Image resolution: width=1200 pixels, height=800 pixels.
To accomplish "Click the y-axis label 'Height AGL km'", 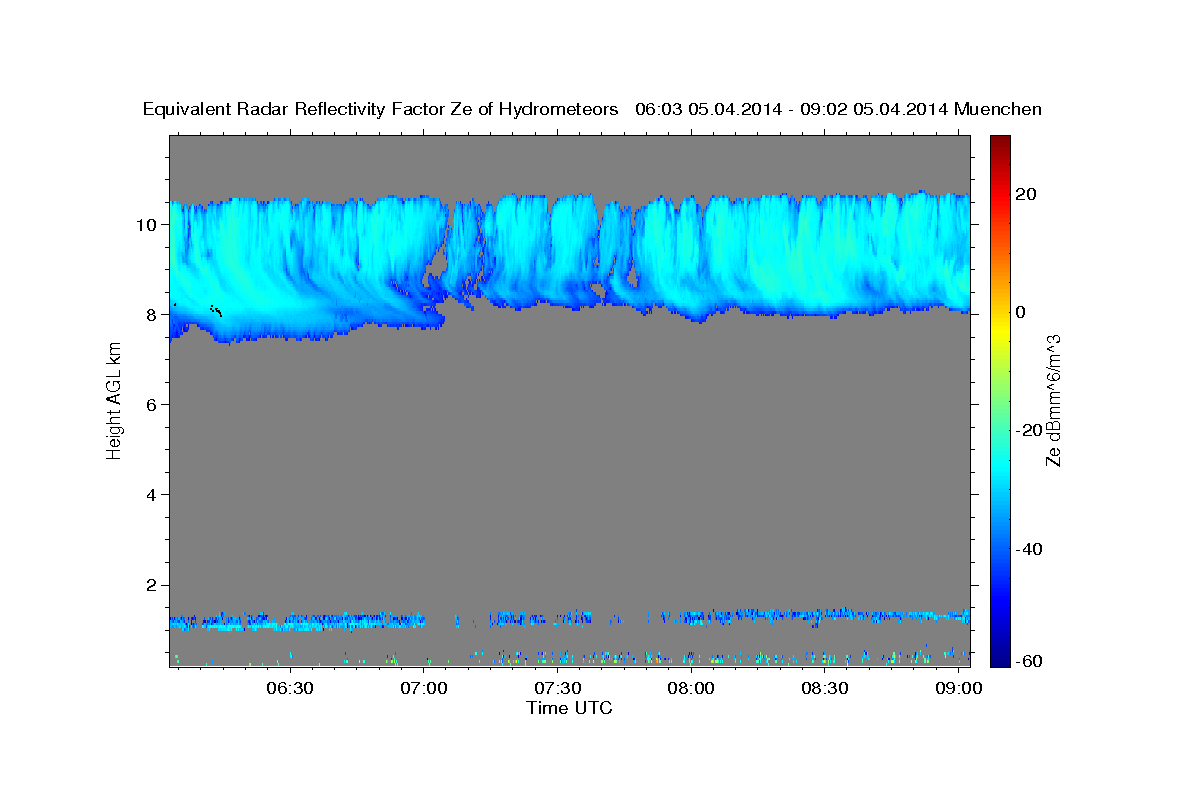I will point(115,402).
